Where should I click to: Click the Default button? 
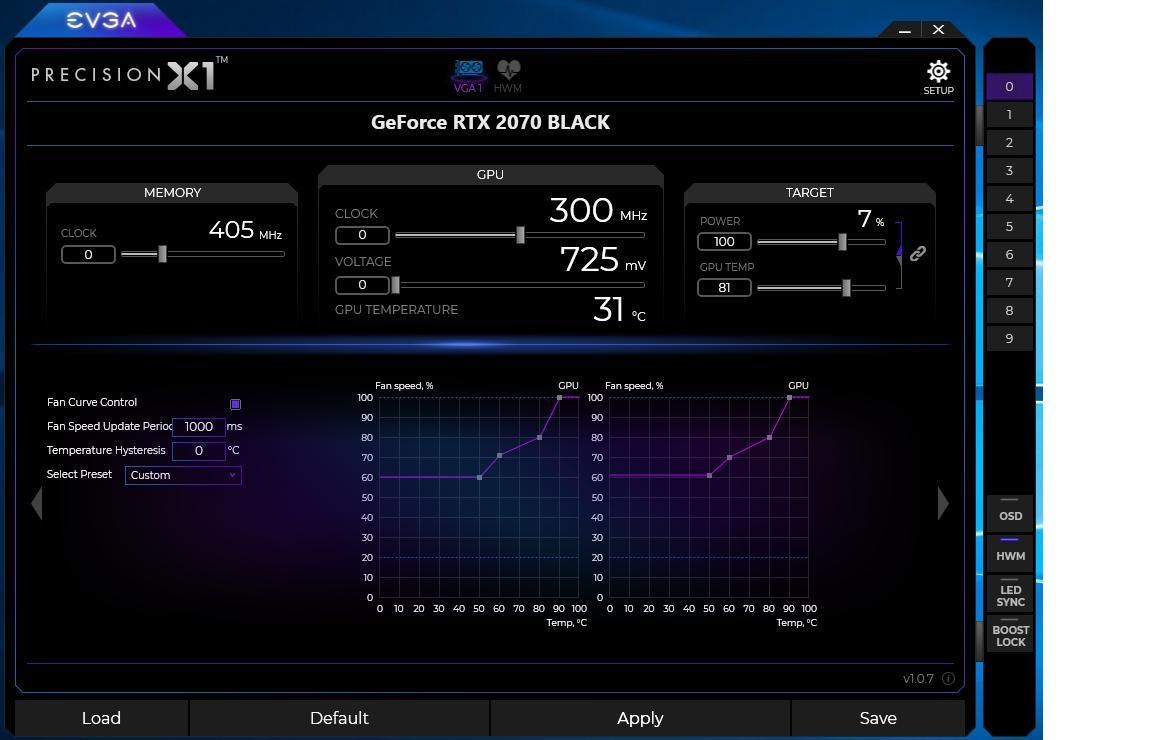(x=339, y=718)
